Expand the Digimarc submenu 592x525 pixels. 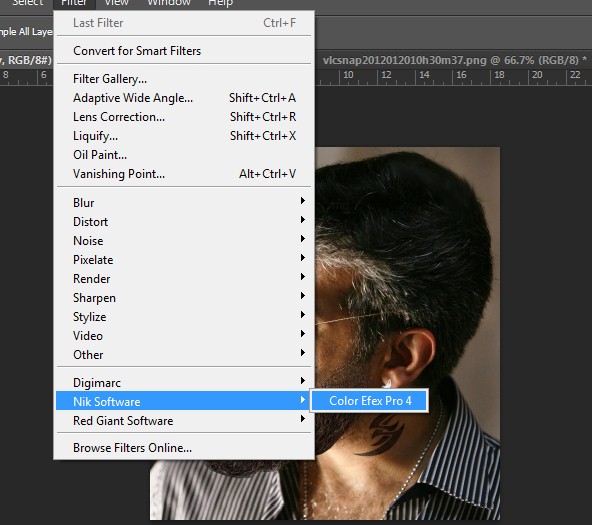pos(184,383)
